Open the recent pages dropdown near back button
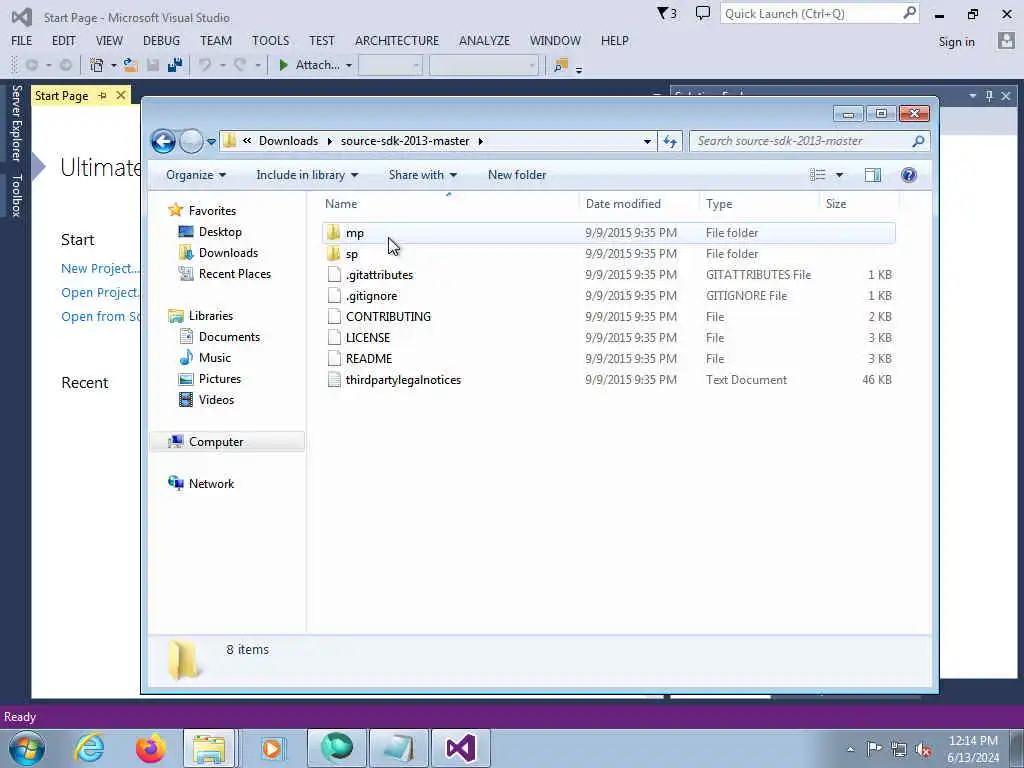1024x768 pixels. click(212, 142)
